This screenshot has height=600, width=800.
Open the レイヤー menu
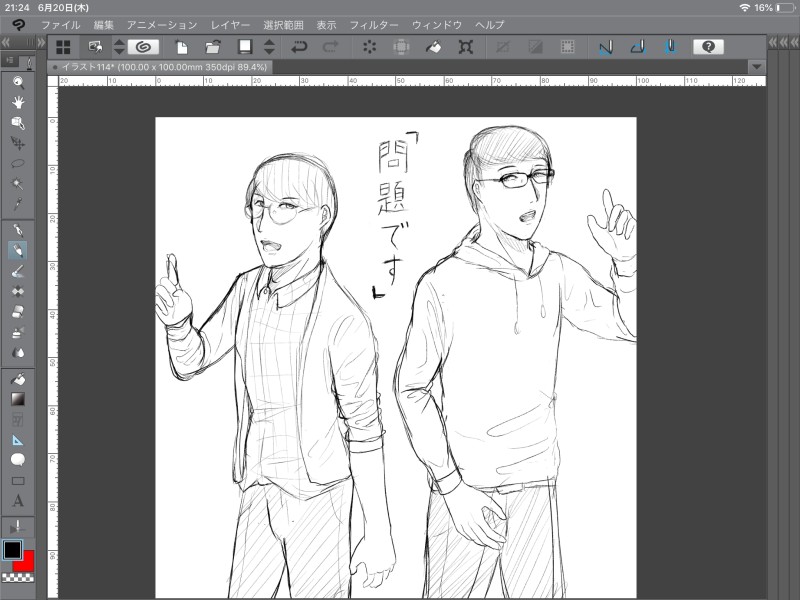coord(231,25)
